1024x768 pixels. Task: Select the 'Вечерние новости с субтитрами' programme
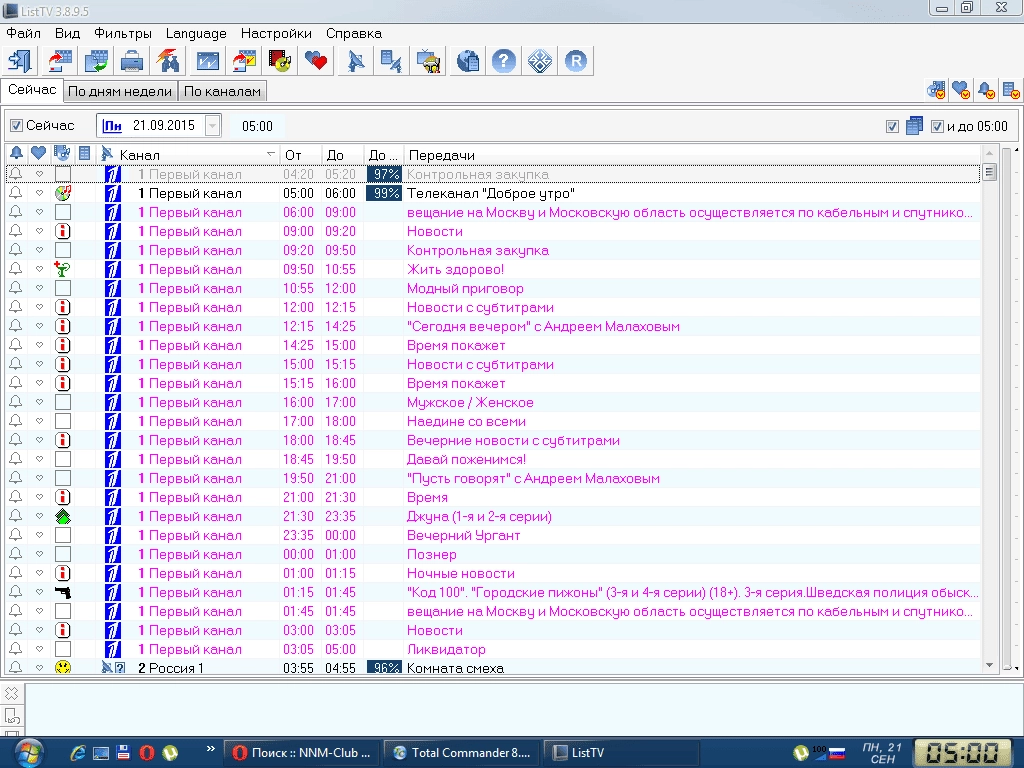[x=513, y=440]
